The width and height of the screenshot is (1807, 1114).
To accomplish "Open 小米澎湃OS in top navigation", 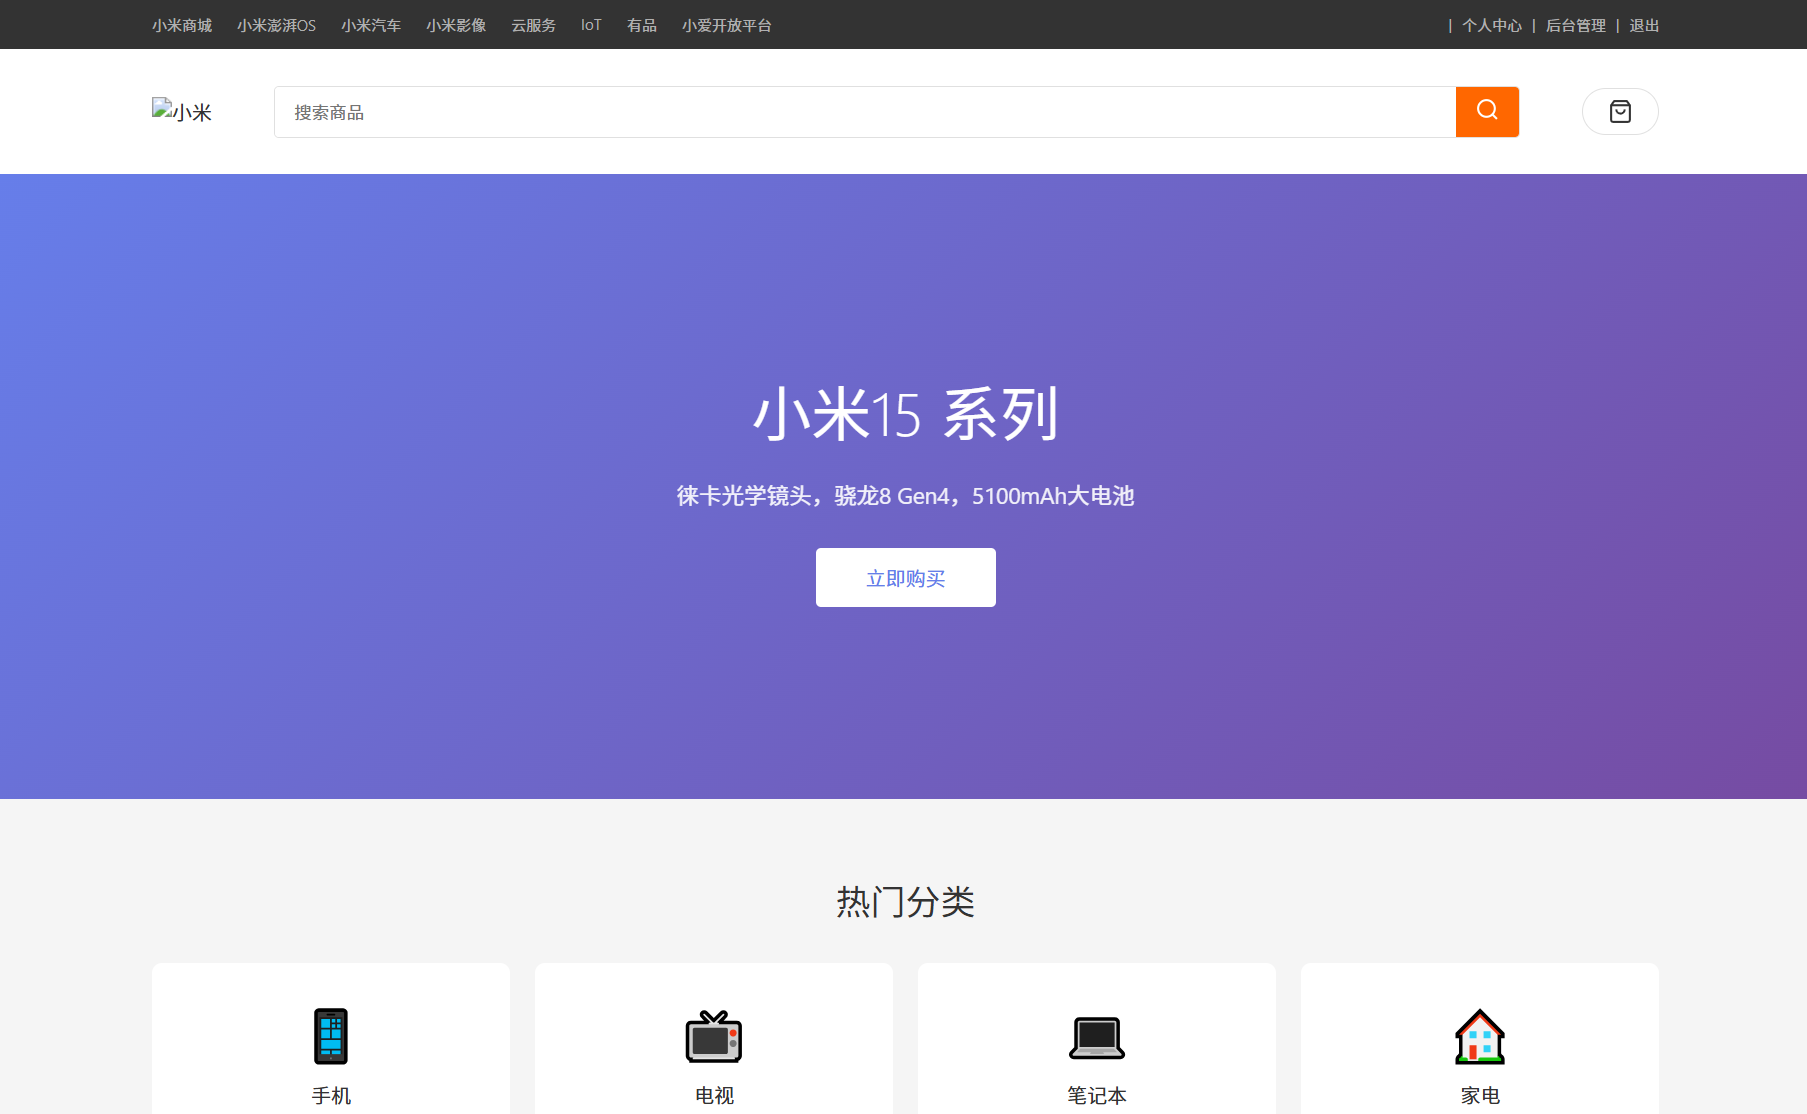I will point(276,25).
